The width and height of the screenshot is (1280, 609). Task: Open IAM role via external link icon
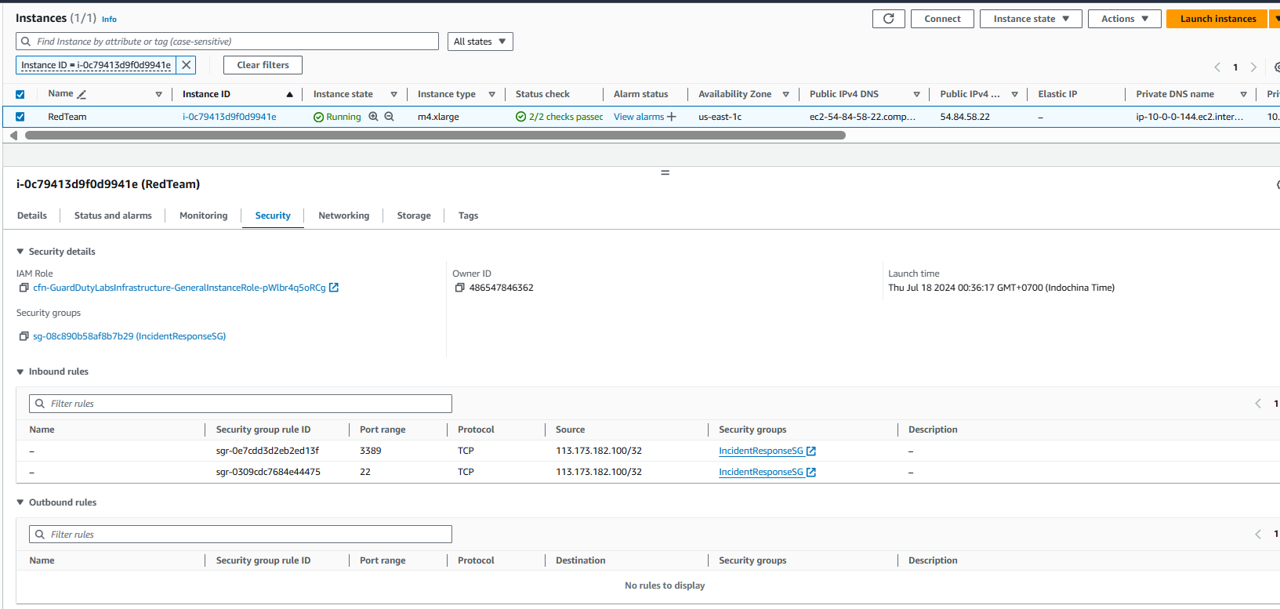tap(334, 288)
